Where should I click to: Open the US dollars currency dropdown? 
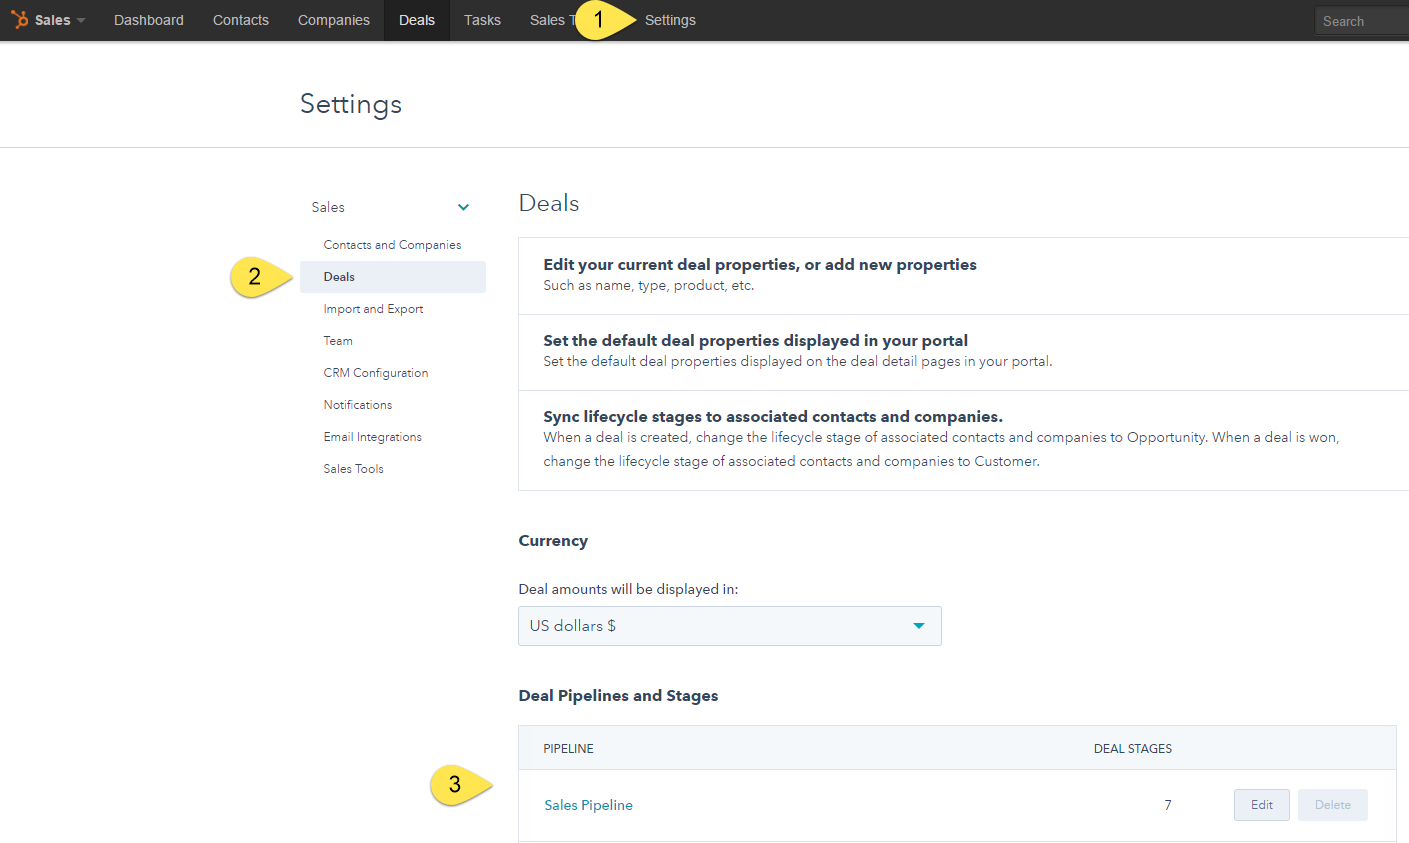click(x=730, y=626)
